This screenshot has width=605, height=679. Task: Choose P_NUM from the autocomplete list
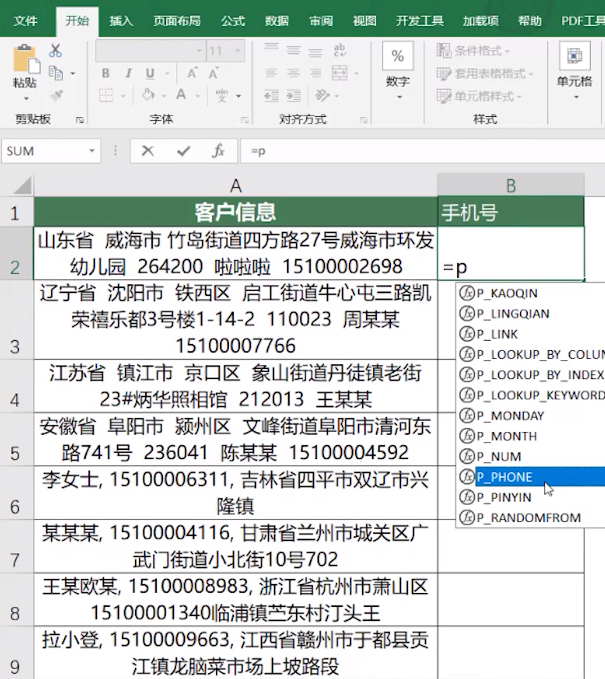531,456
